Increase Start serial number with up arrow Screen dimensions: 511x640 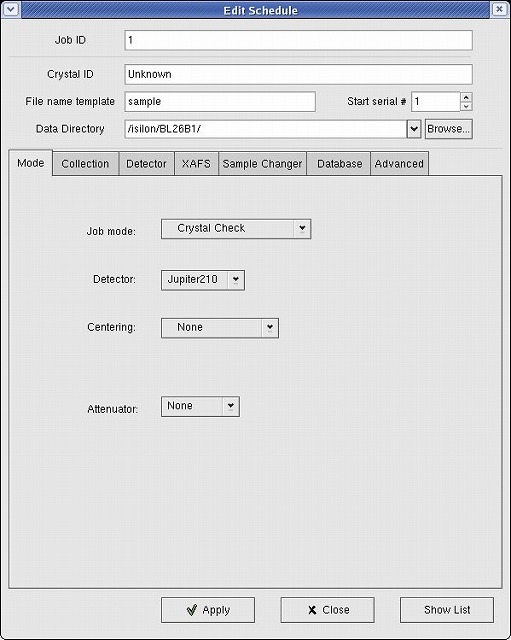(x=466, y=97)
